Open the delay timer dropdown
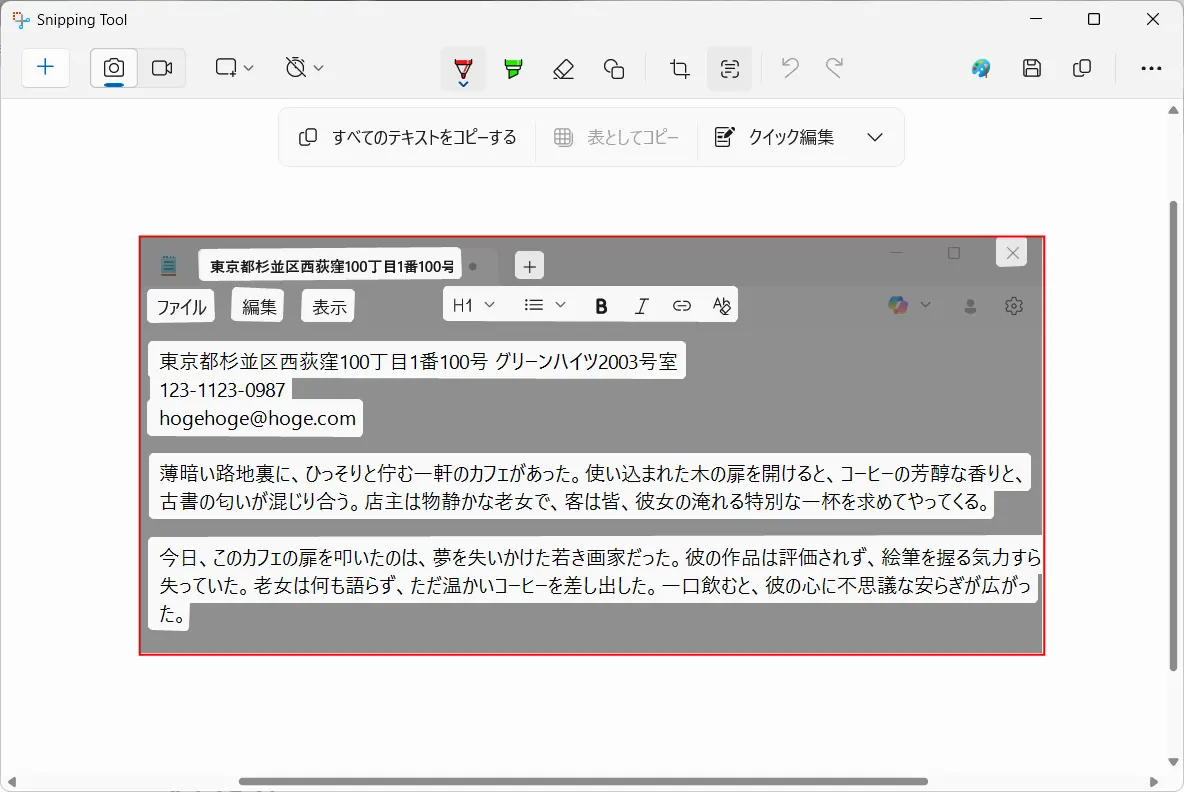This screenshot has width=1184, height=792. pyautogui.click(x=304, y=68)
